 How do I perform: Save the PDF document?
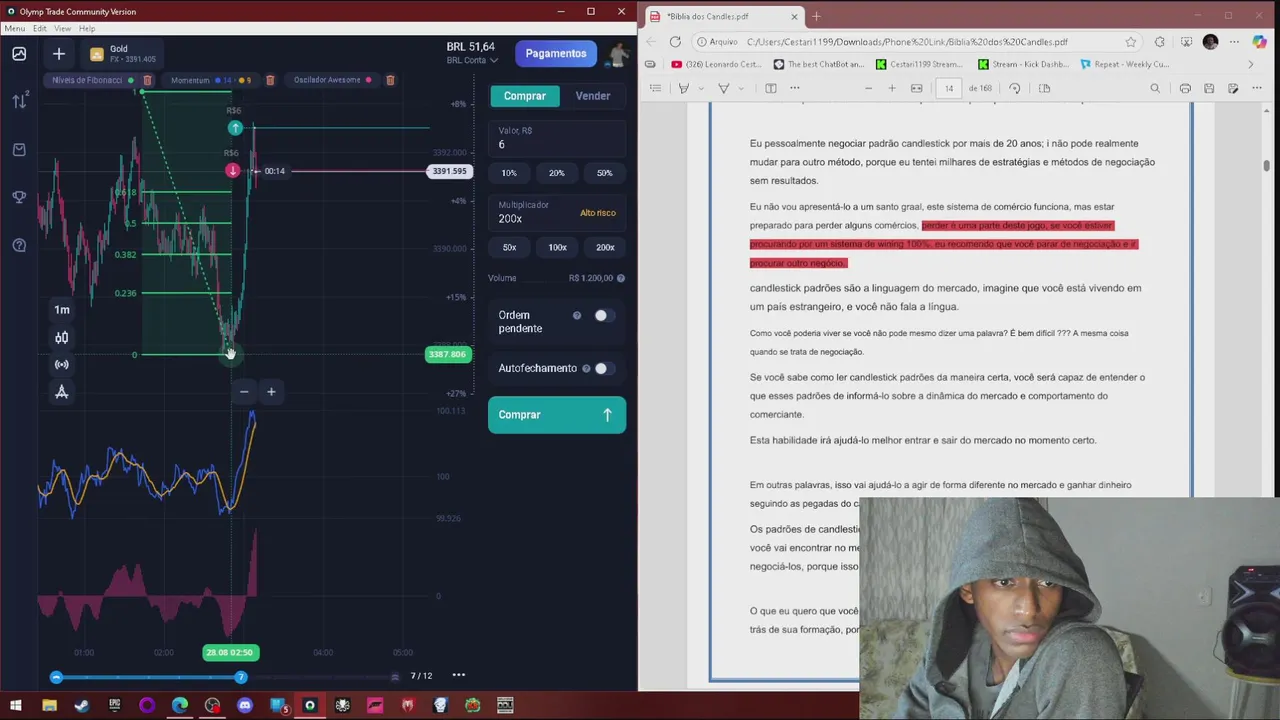[1209, 88]
